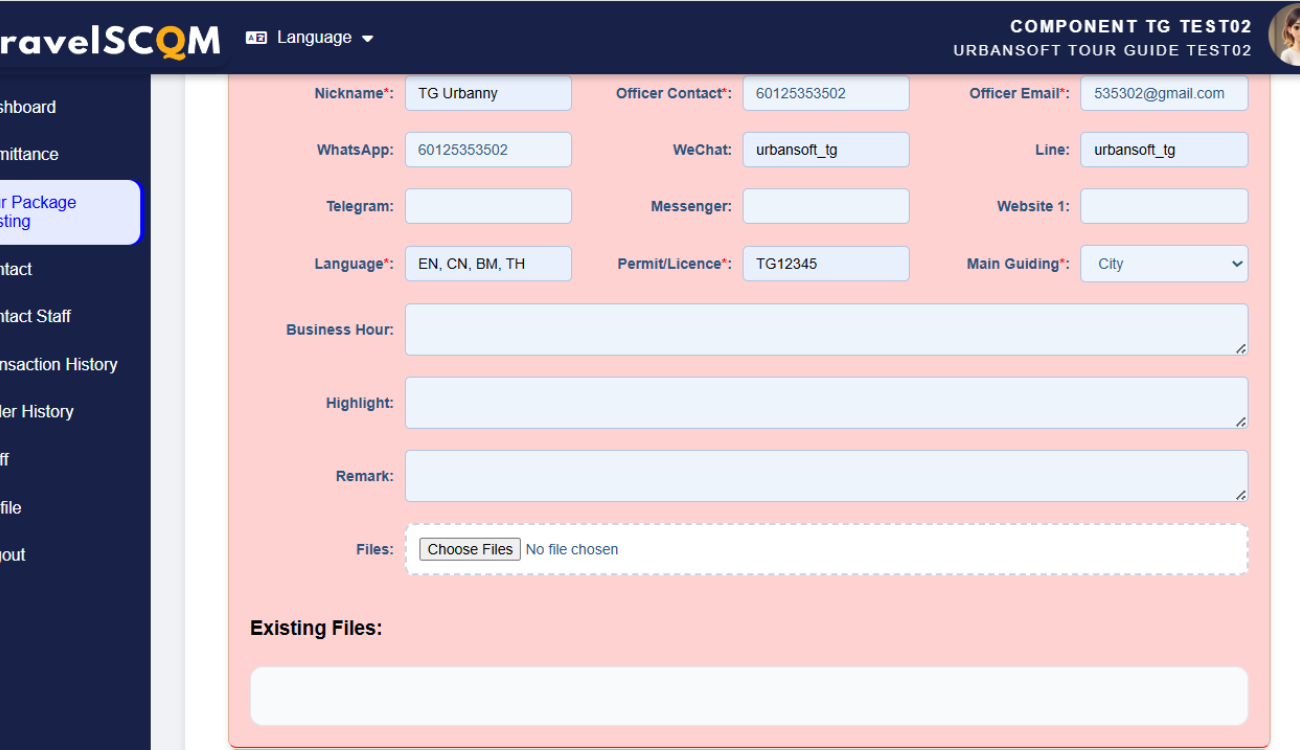Image resolution: width=1300 pixels, height=750 pixels.
Task: Click the Choose Files button
Action: (x=470, y=549)
